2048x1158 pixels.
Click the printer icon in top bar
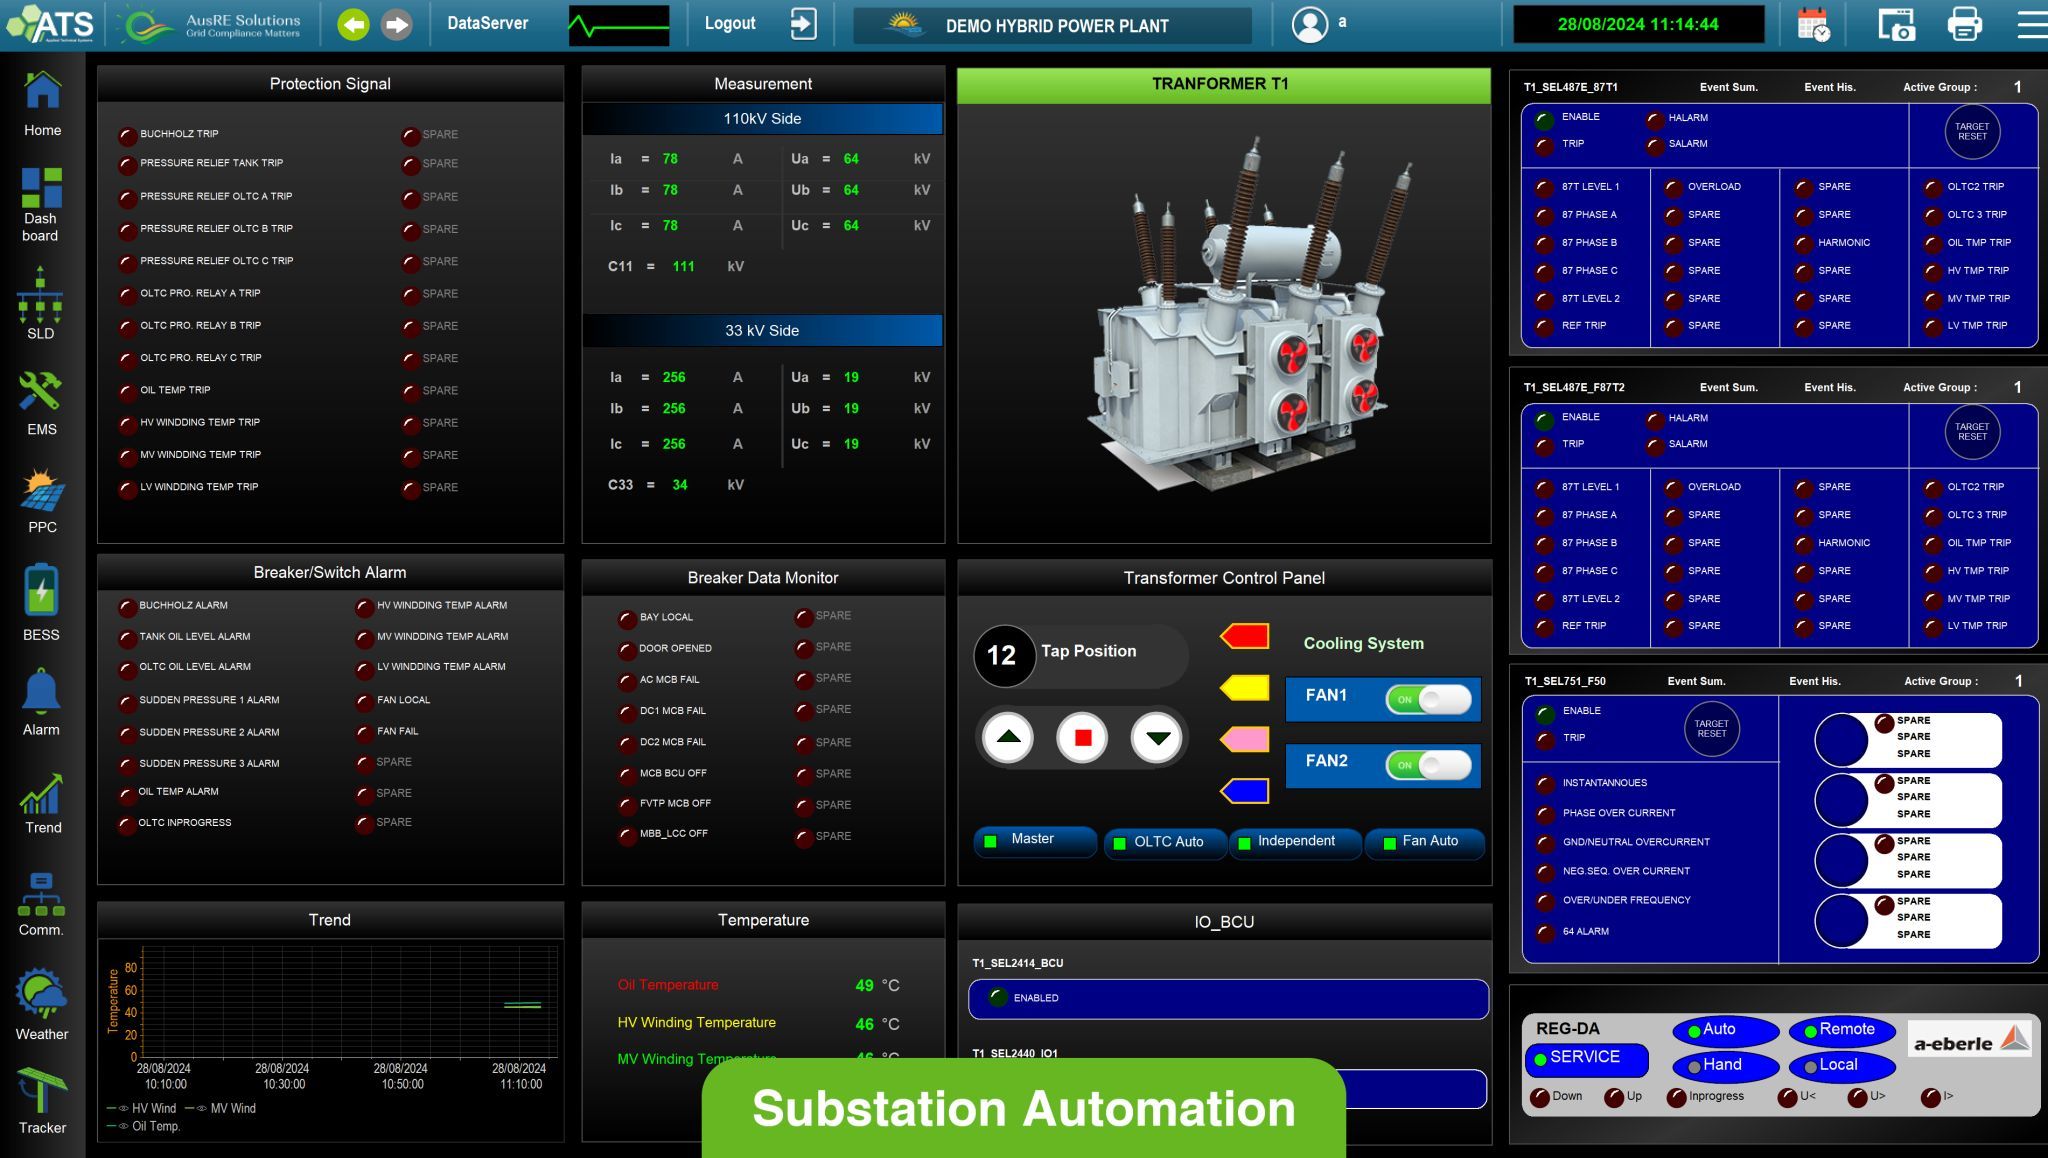coord(1964,24)
